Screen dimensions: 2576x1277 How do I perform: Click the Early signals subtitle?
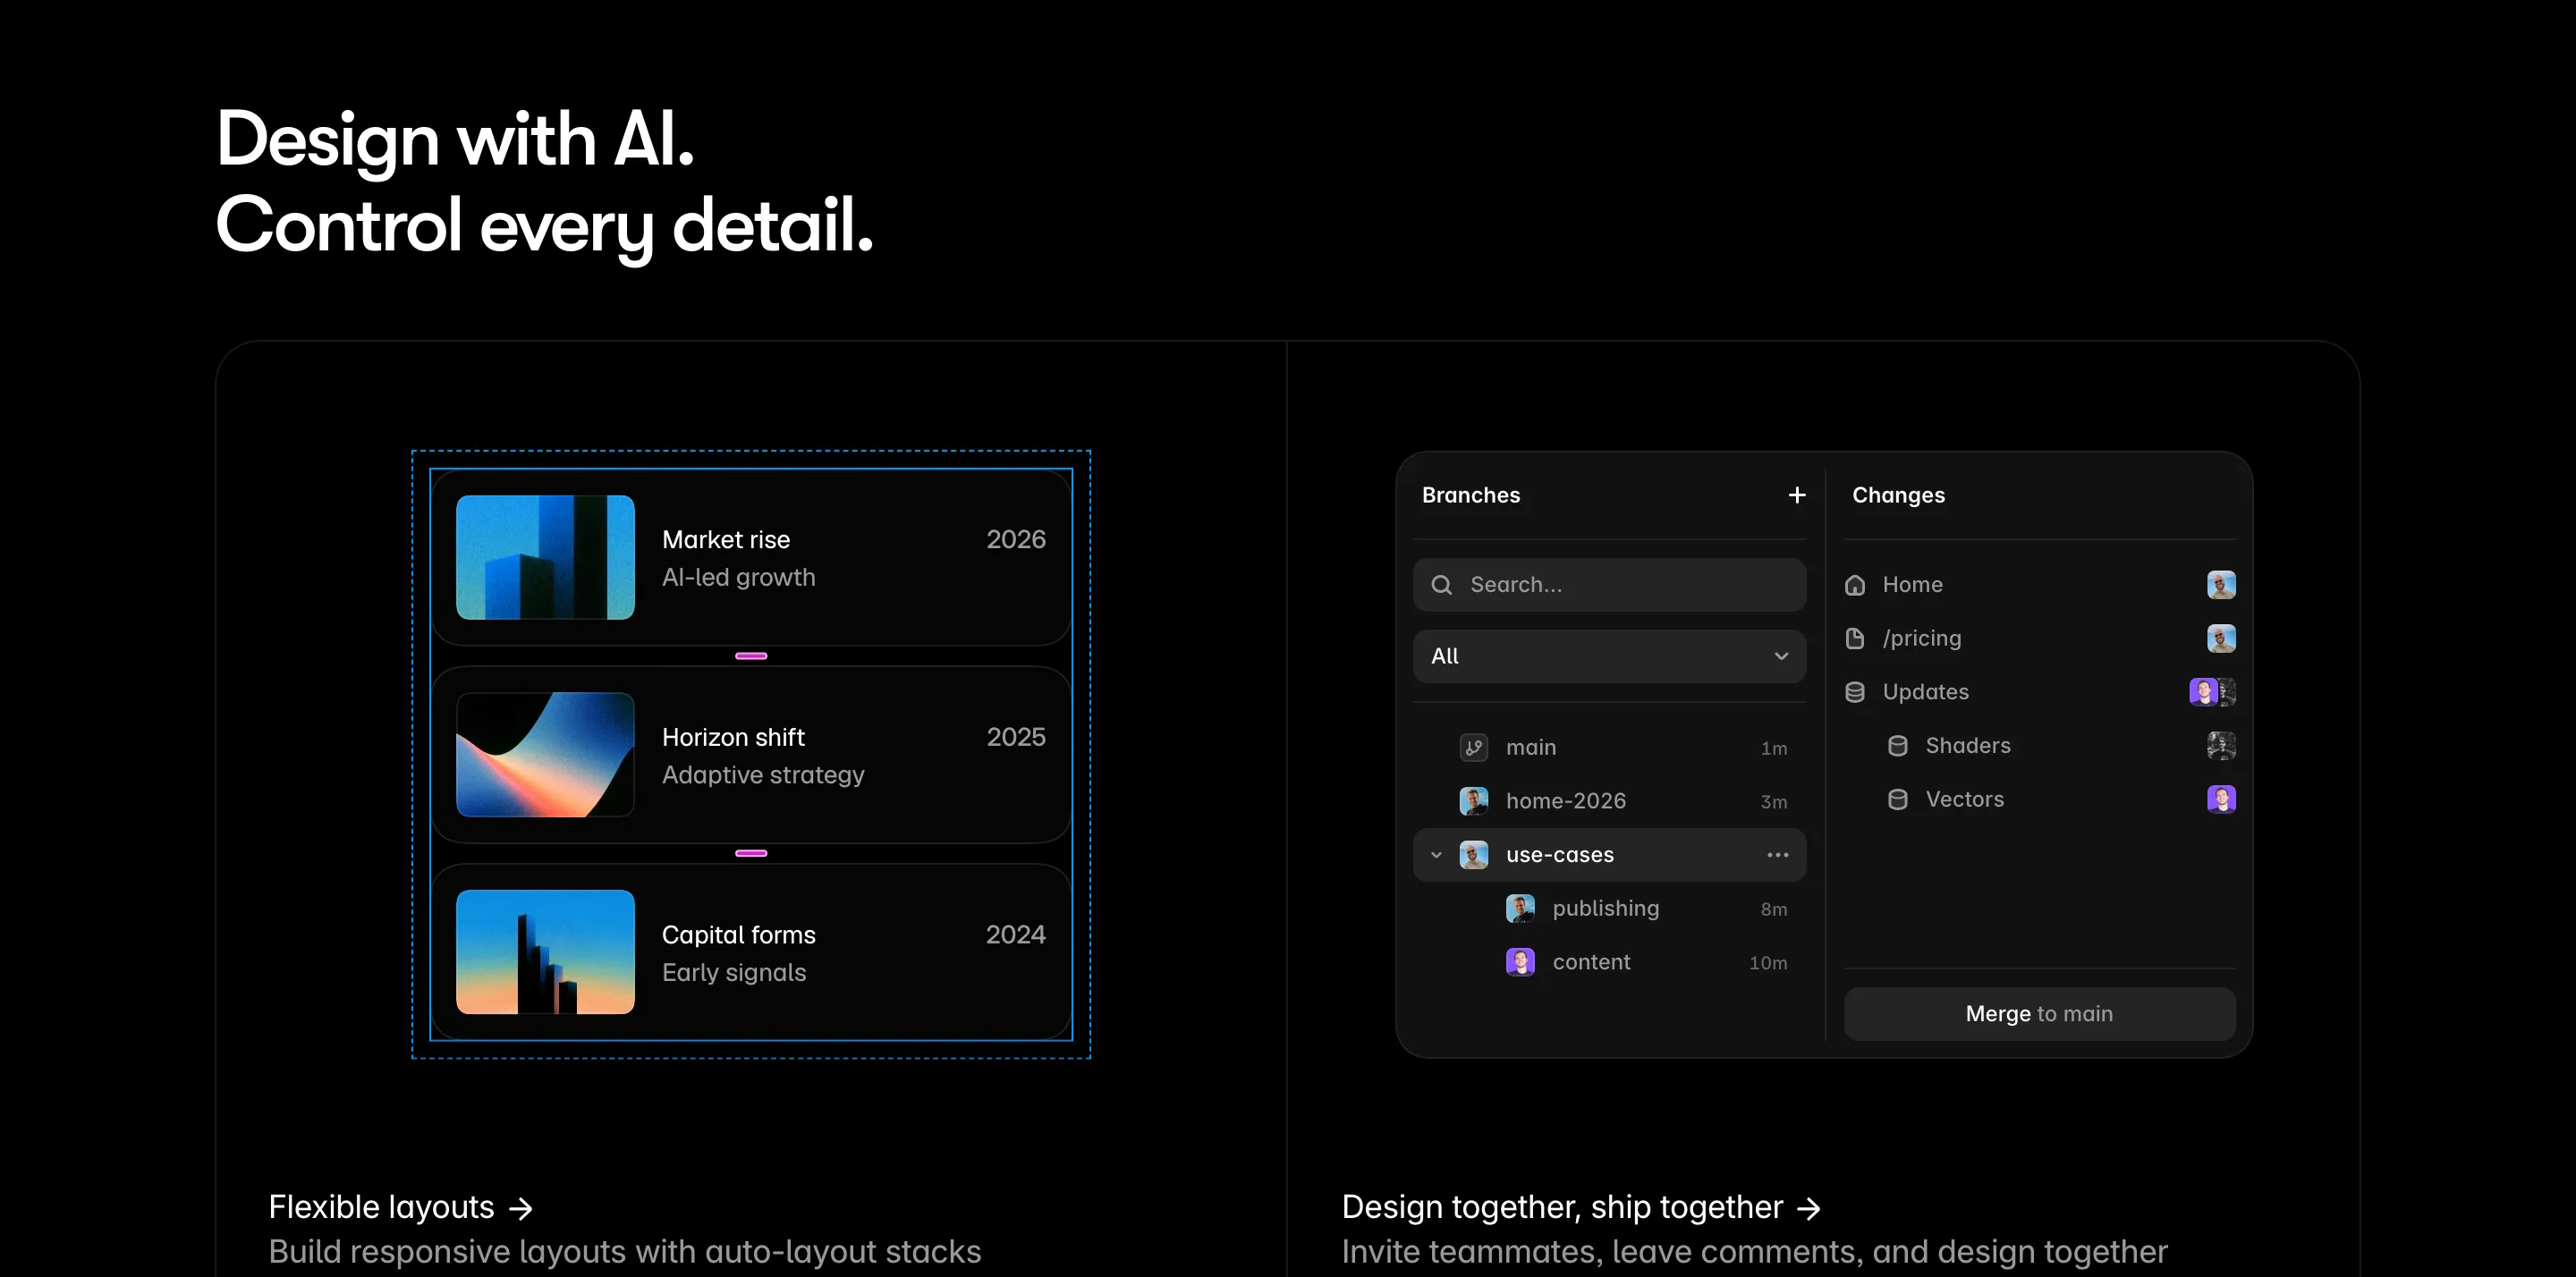pos(734,972)
